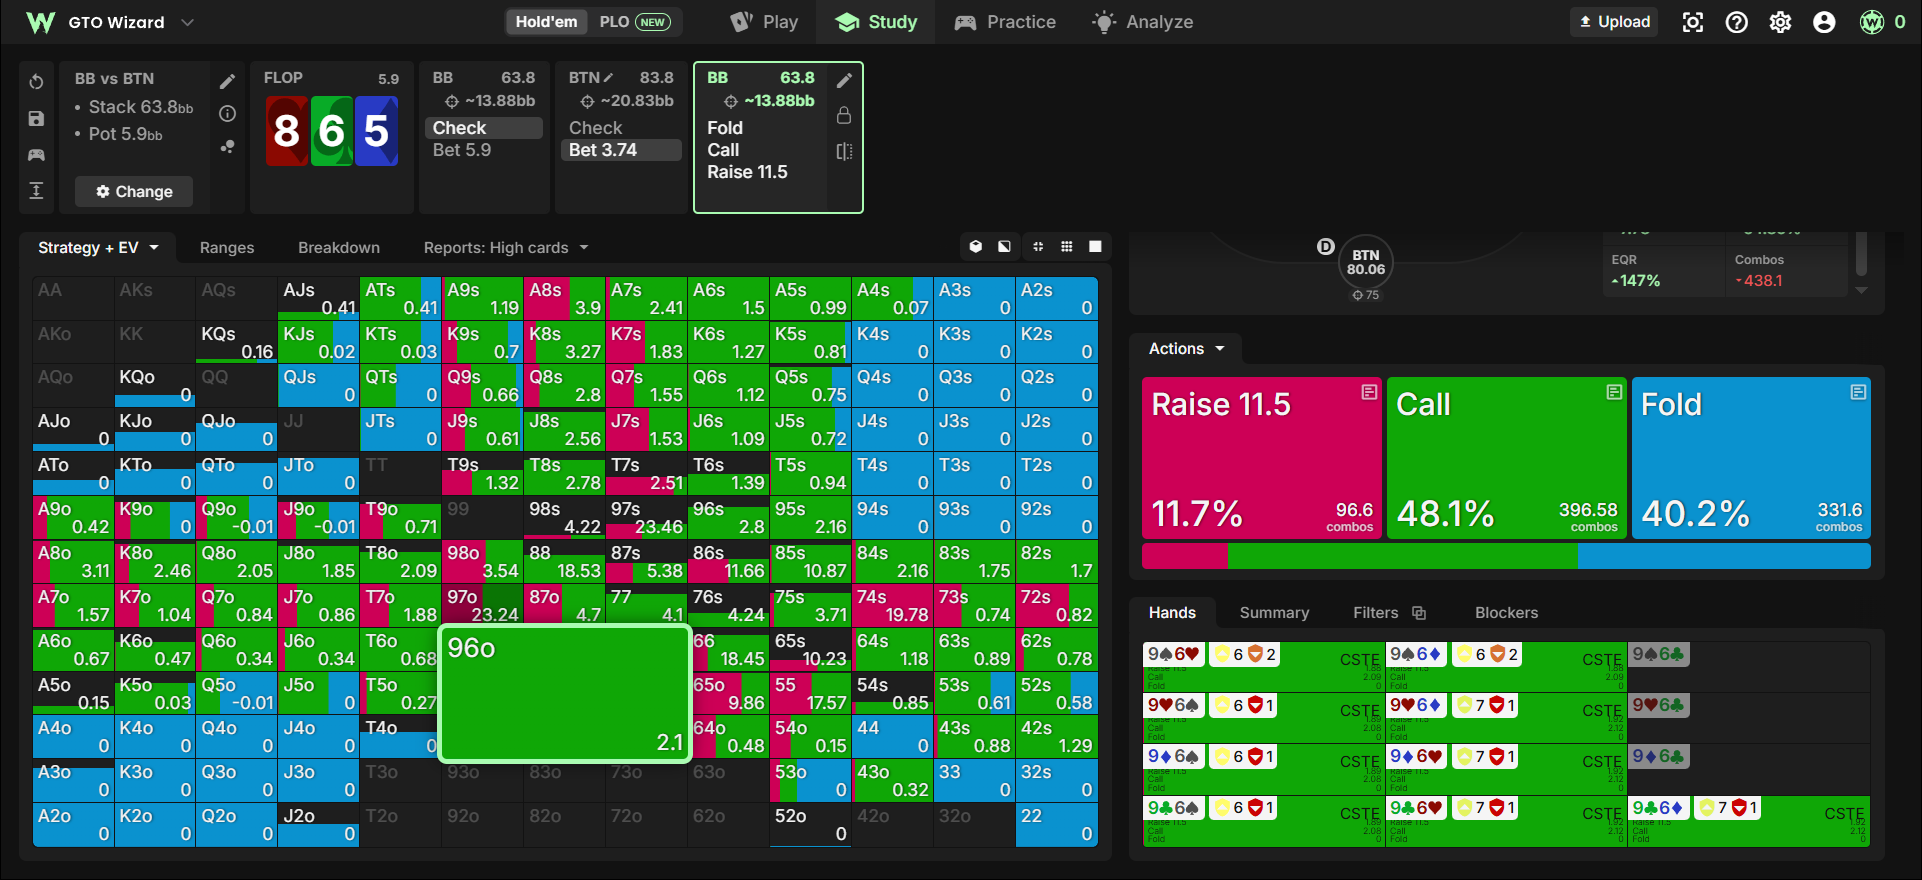Open the help question mark icon

[x=1736, y=22]
